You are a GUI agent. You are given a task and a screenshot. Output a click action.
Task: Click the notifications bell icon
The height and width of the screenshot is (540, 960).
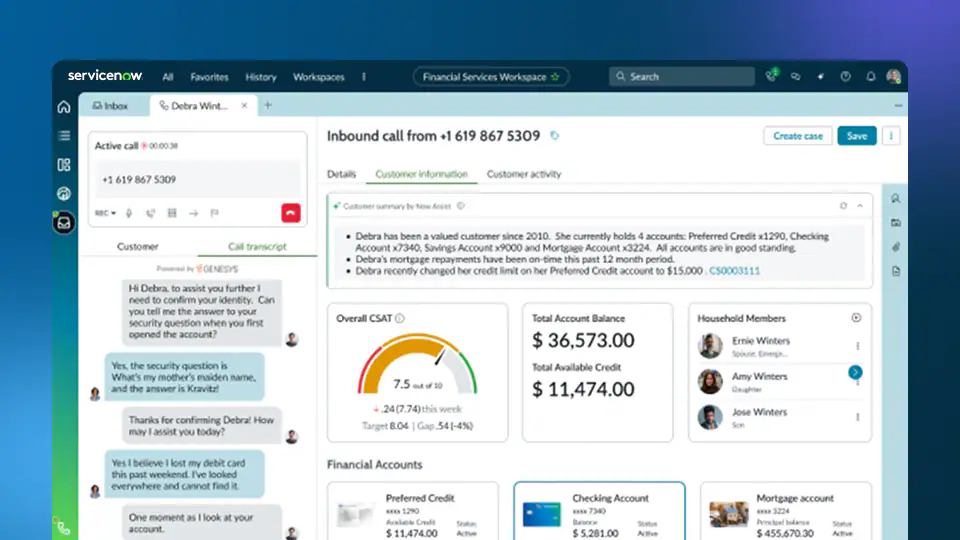(x=871, y=77)
